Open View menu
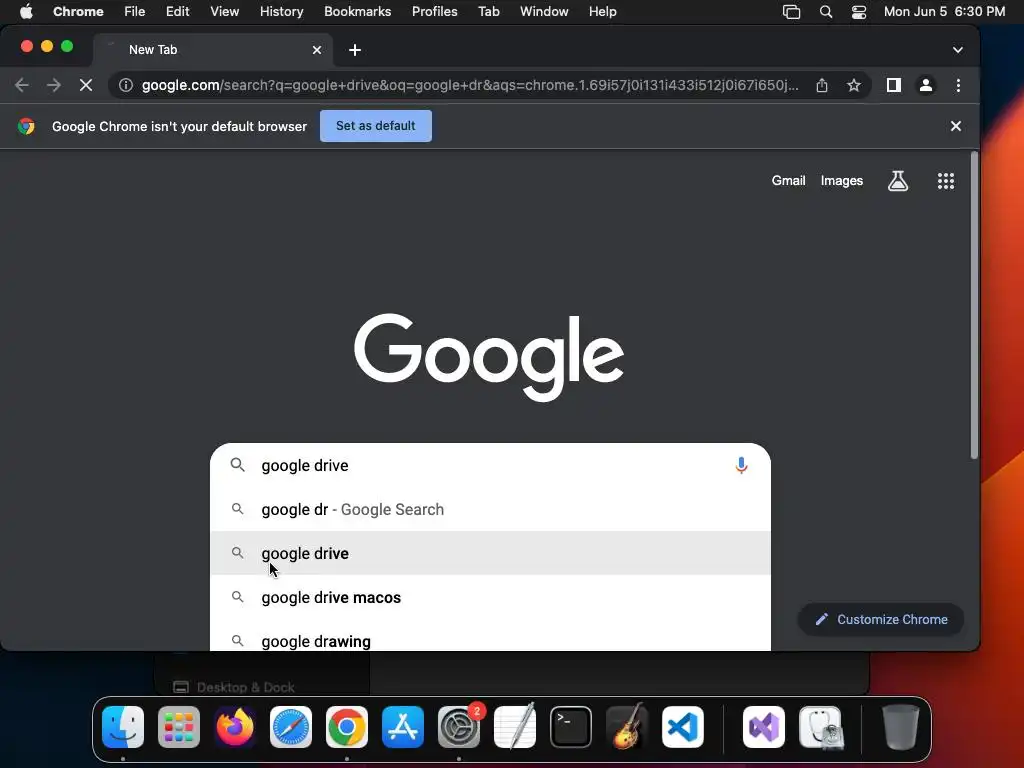Screen dimensions: 1024x768 point(224,11)
